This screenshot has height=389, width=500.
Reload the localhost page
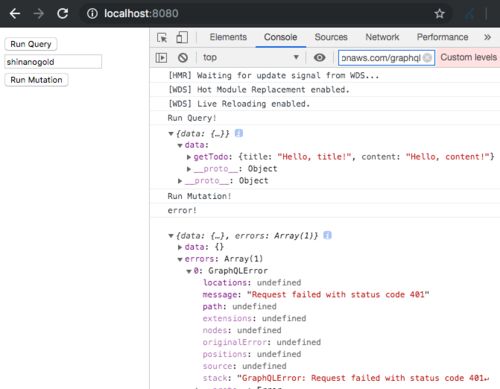point(62,14)
